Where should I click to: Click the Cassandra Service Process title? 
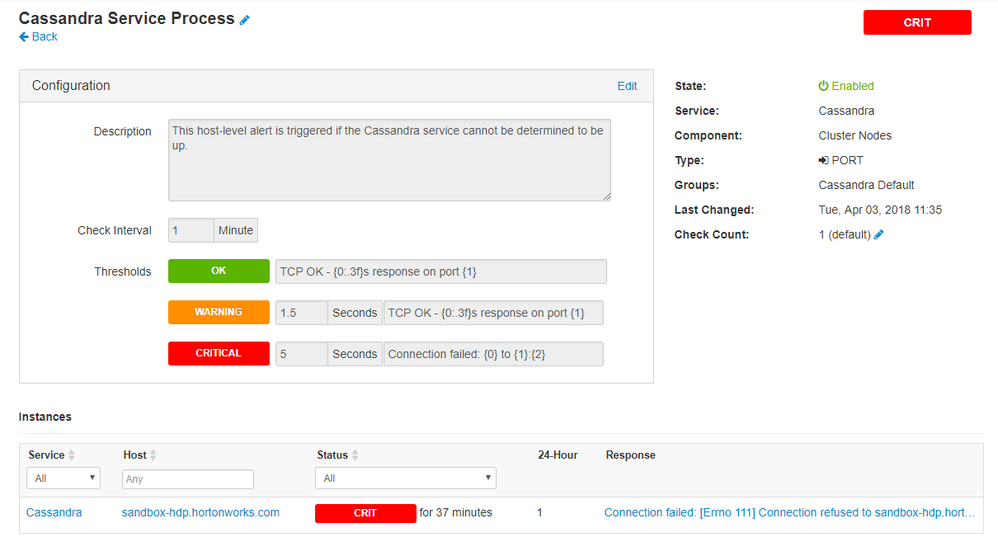coord(127,18)
